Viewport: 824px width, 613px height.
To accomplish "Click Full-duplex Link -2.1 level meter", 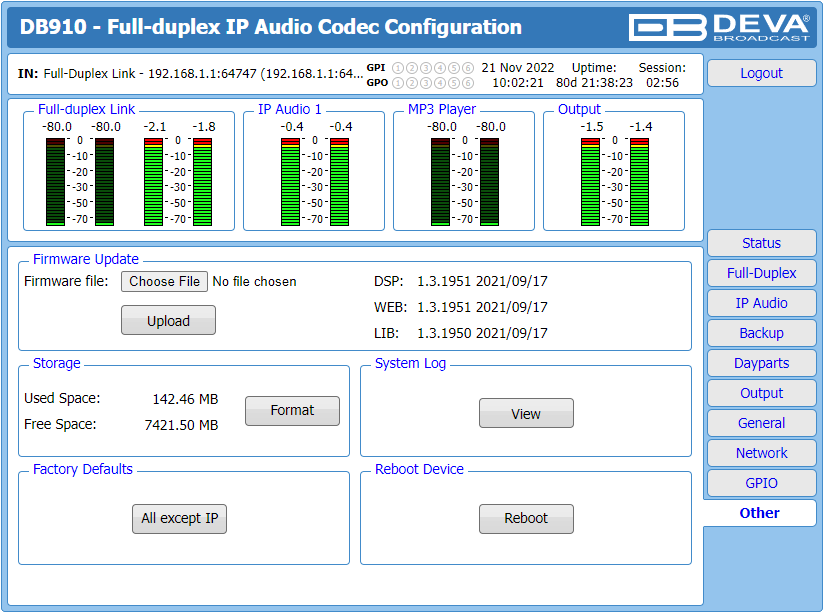I will tap(153, 182).
